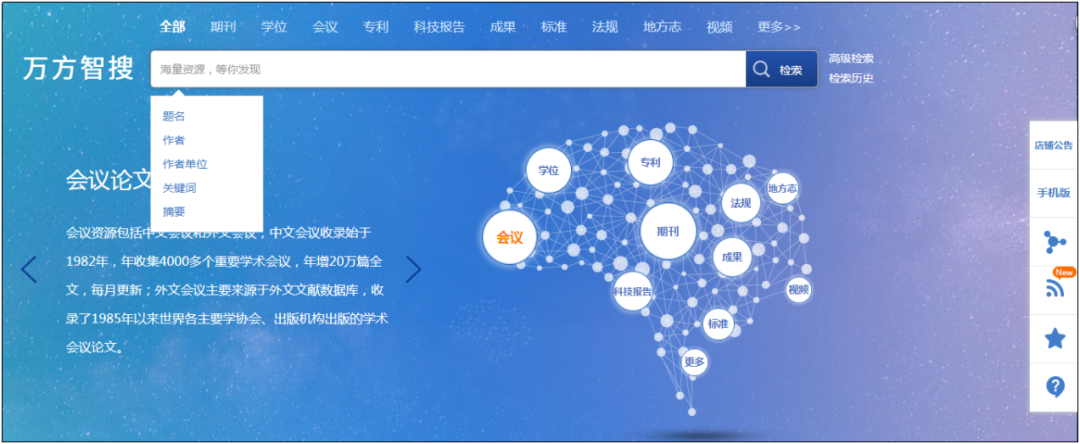
Task: Advance to next carousel slide arrow
Action: pos(413,269)
